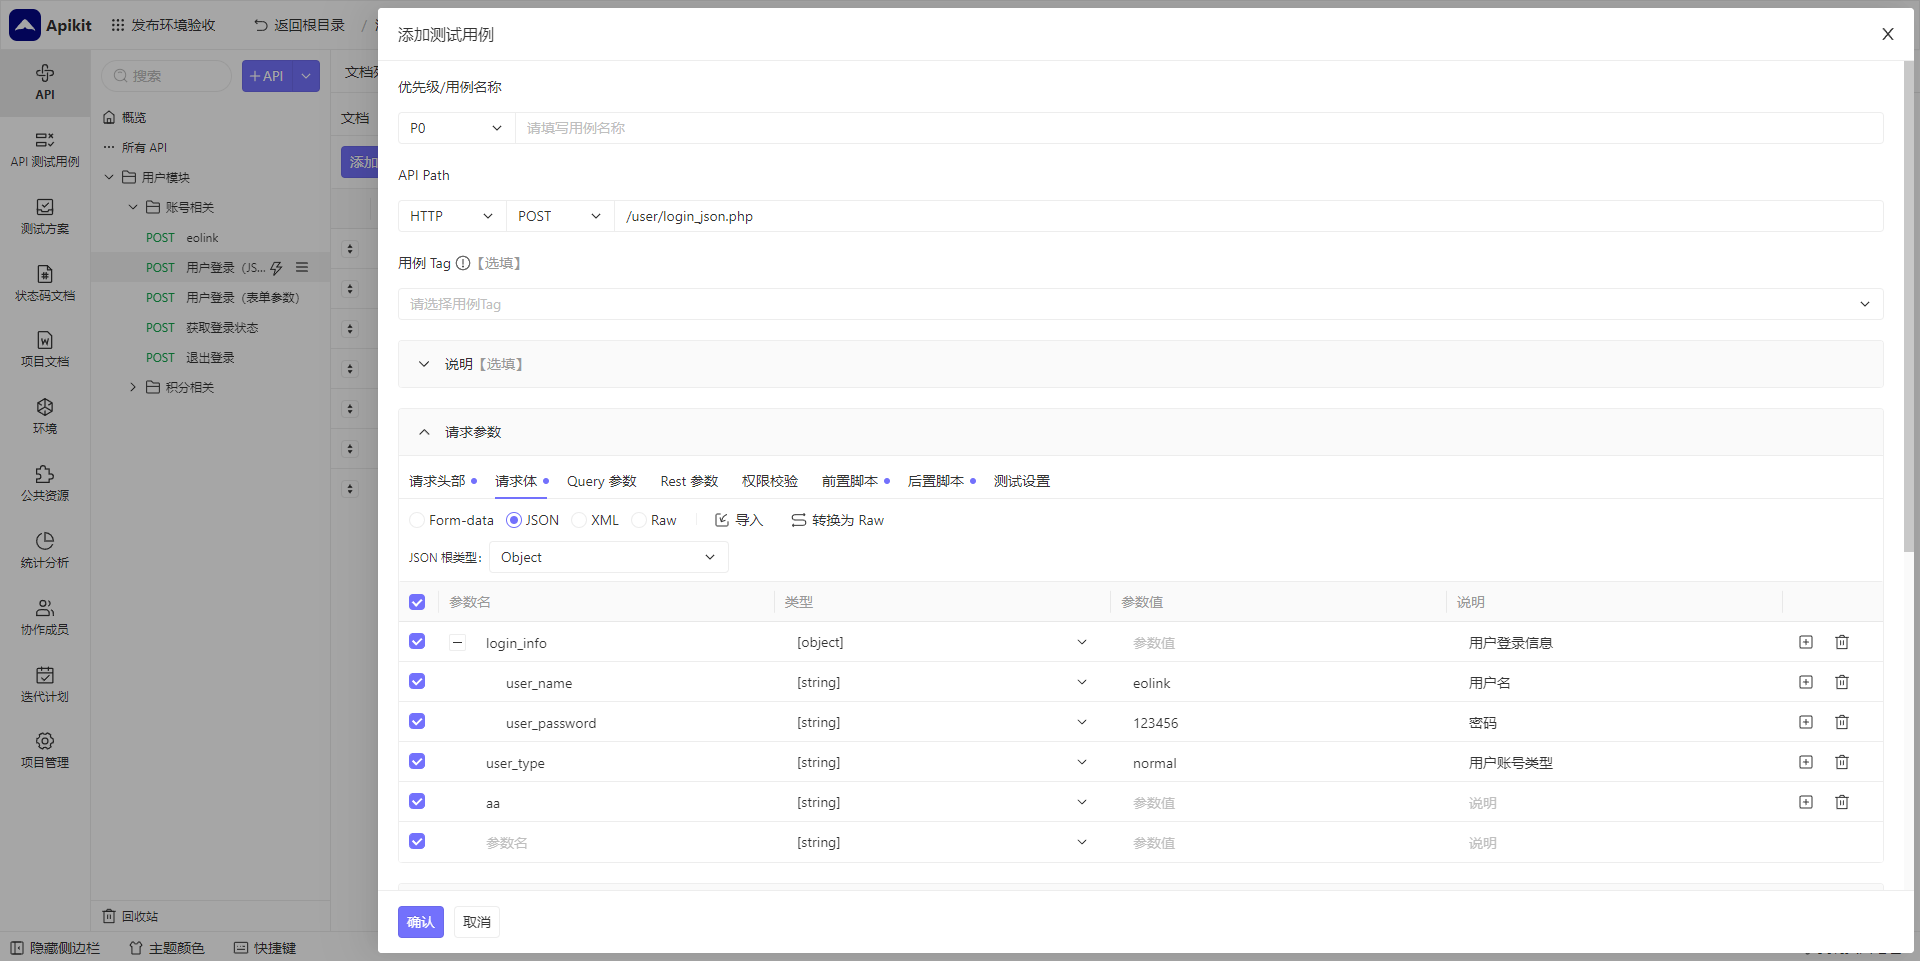Open the HTTP protocol dropdown

(452, 216)
